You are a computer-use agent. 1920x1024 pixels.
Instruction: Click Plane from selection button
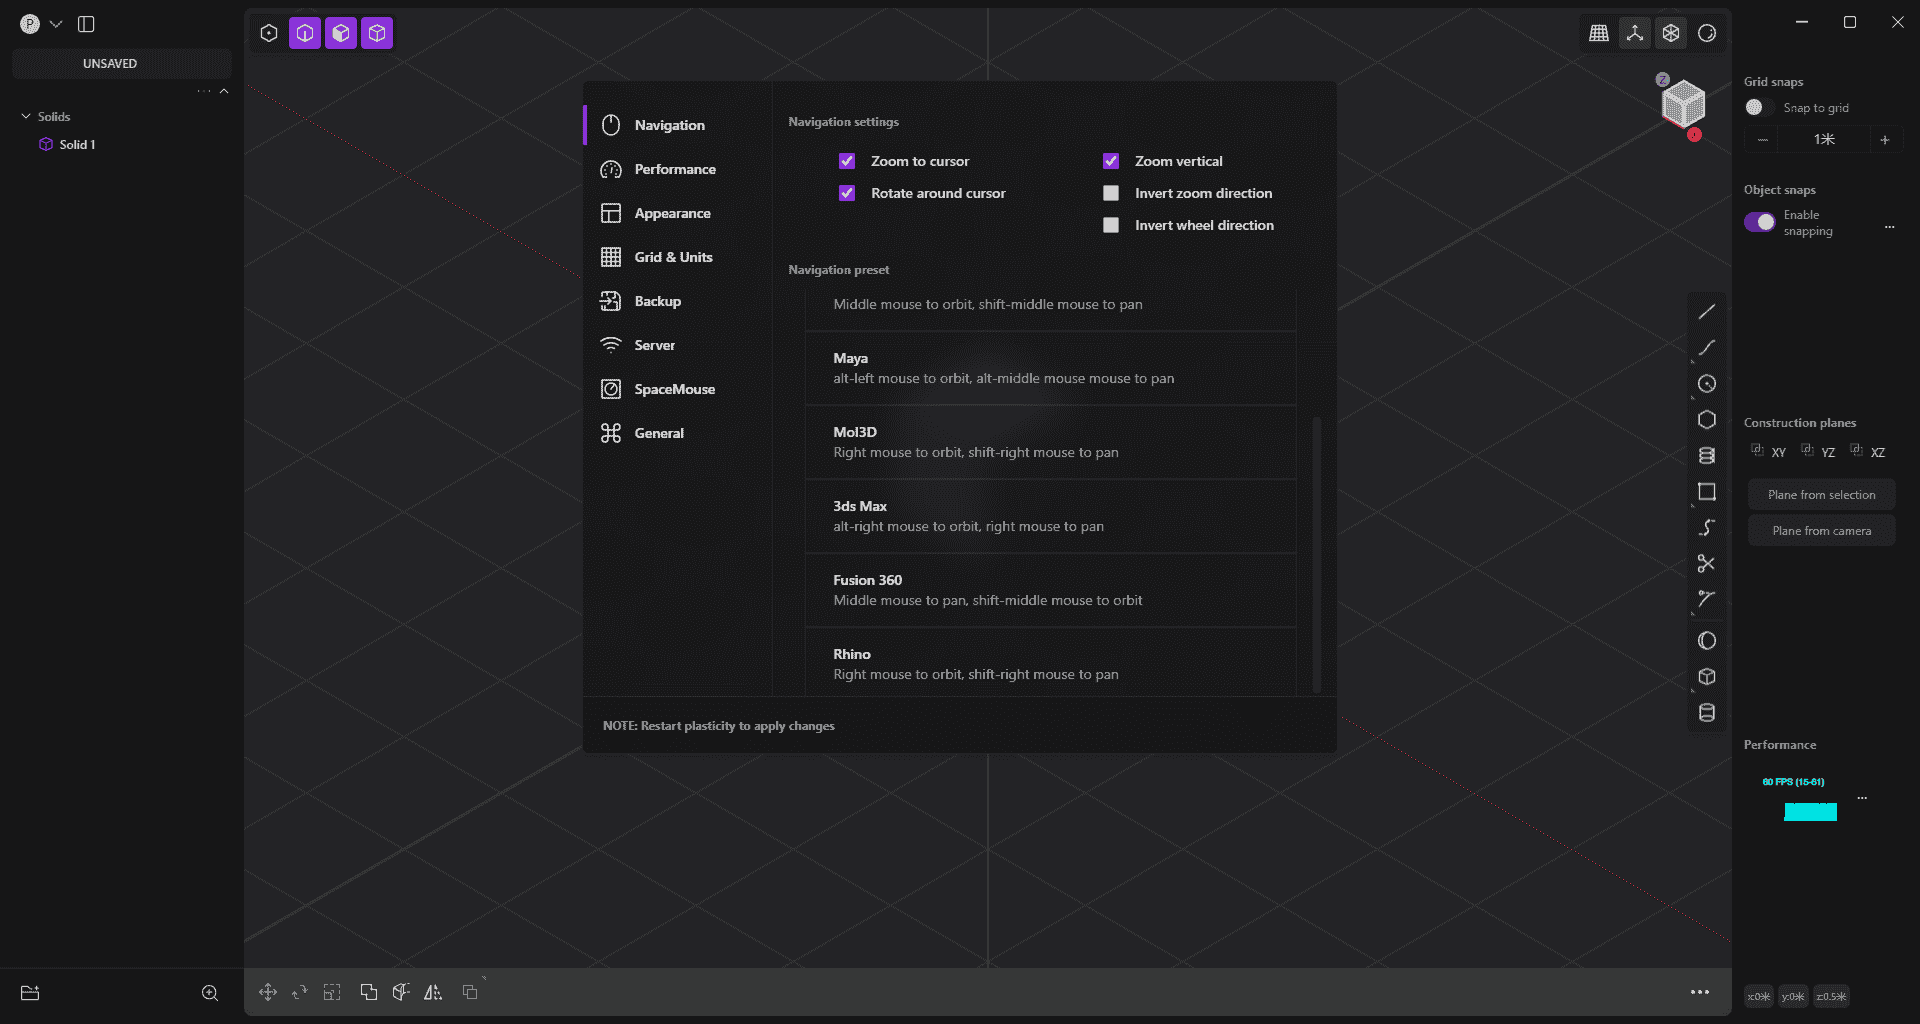coord(1820,494)
